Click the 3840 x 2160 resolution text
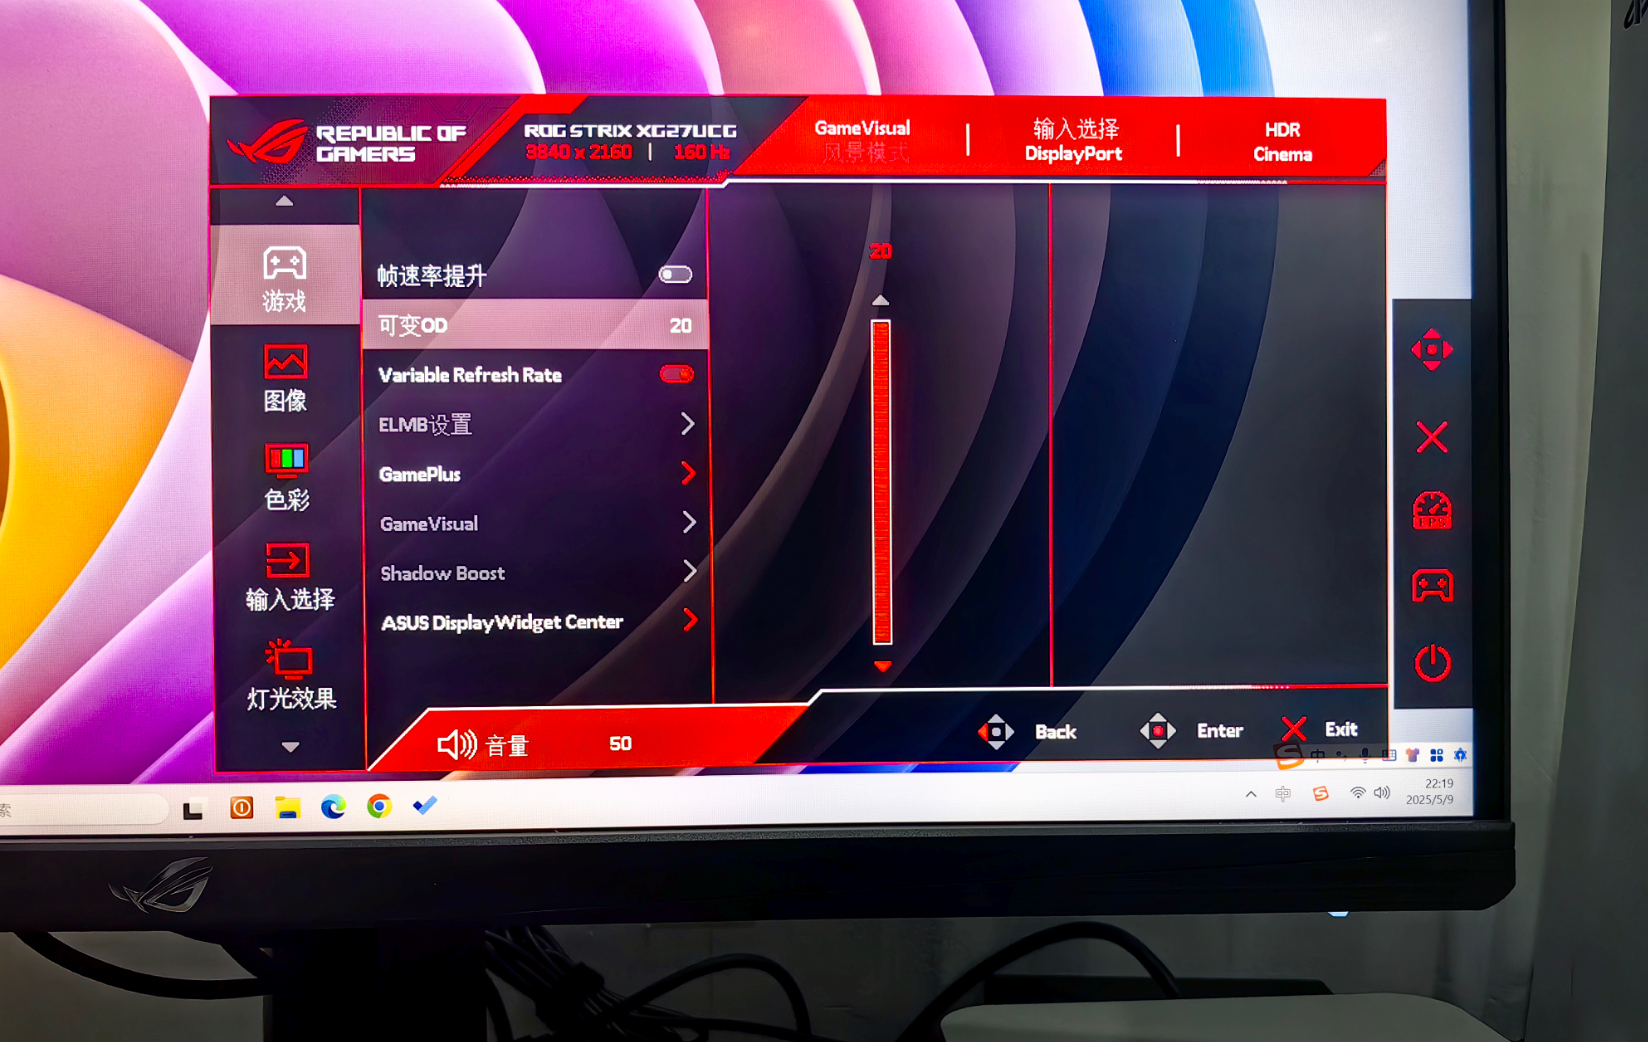 579,152
